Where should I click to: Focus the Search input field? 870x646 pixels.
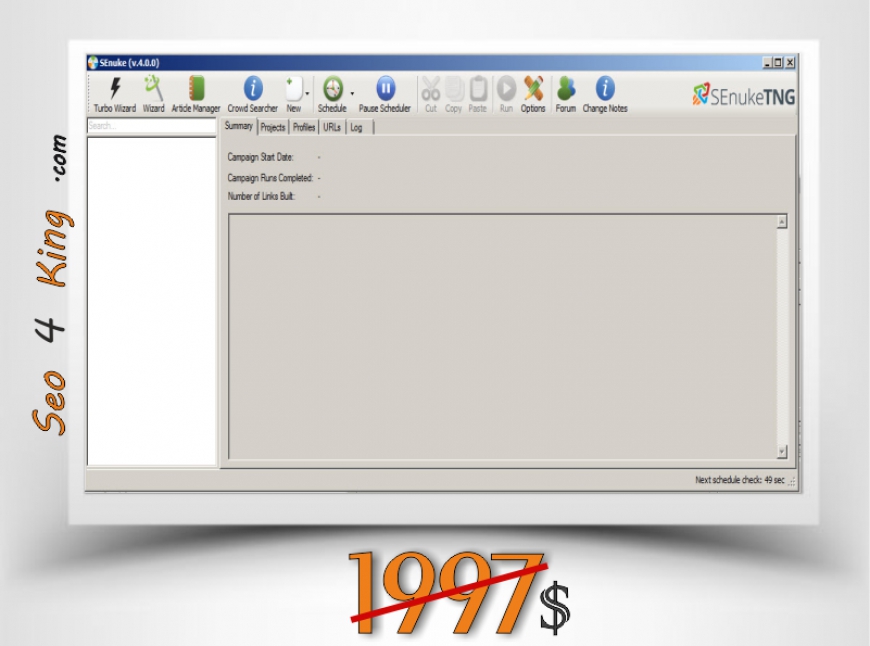click(151, 126)
